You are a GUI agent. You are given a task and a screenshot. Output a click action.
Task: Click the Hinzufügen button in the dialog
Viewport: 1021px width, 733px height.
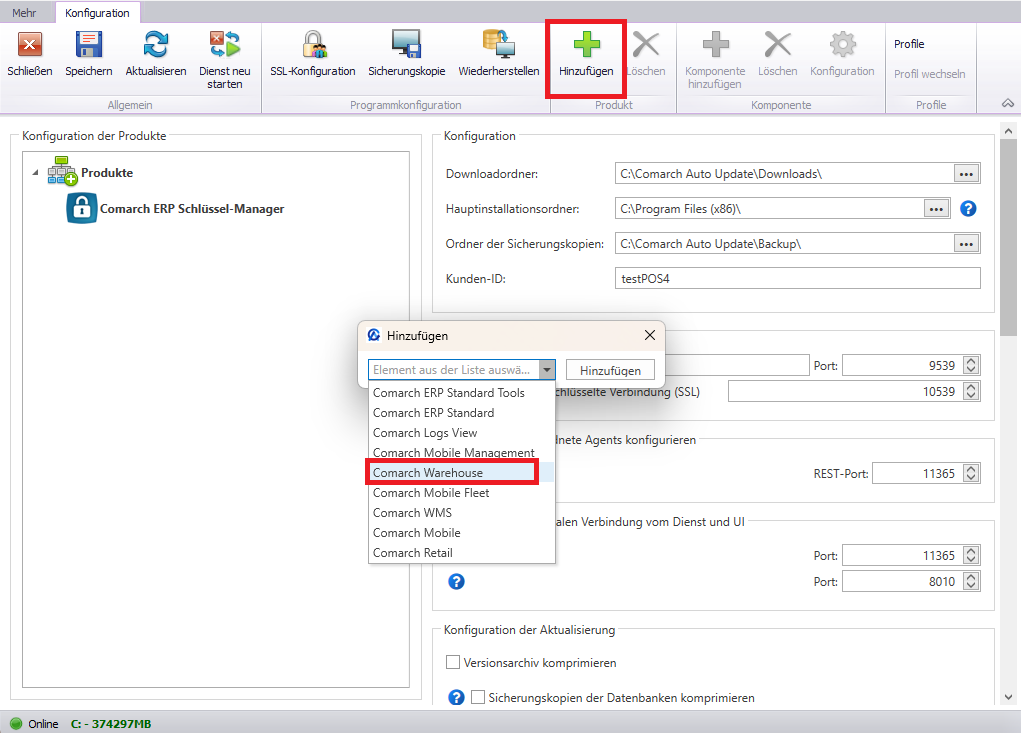tap(610, 370)
